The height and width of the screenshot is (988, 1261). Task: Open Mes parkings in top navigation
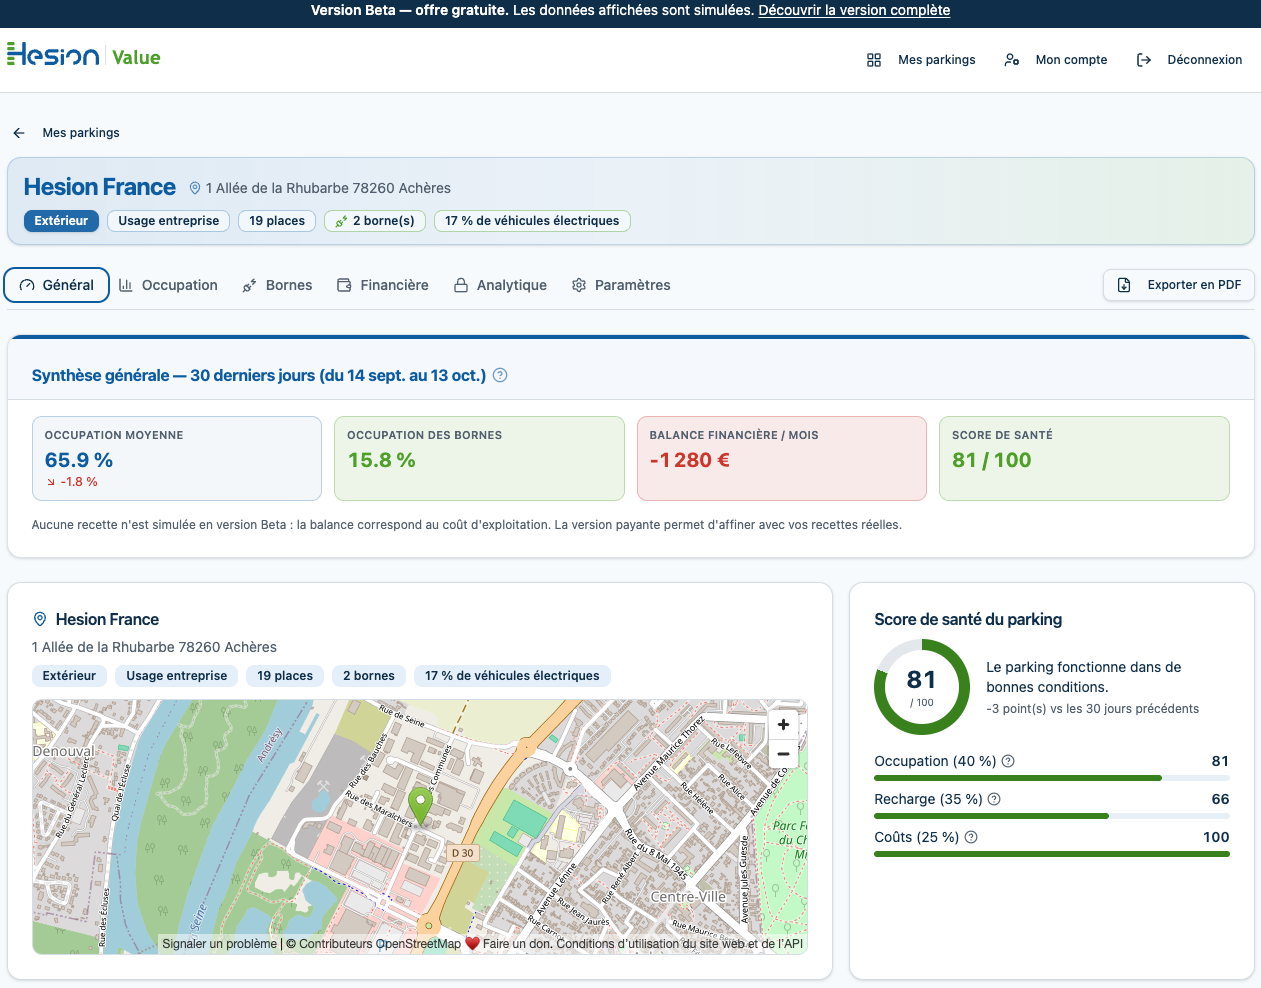point(936,60)
